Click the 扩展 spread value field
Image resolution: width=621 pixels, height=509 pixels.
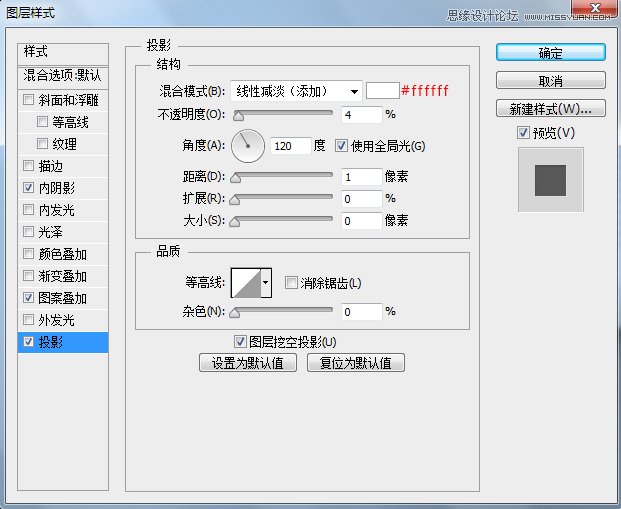pos(362,199)
